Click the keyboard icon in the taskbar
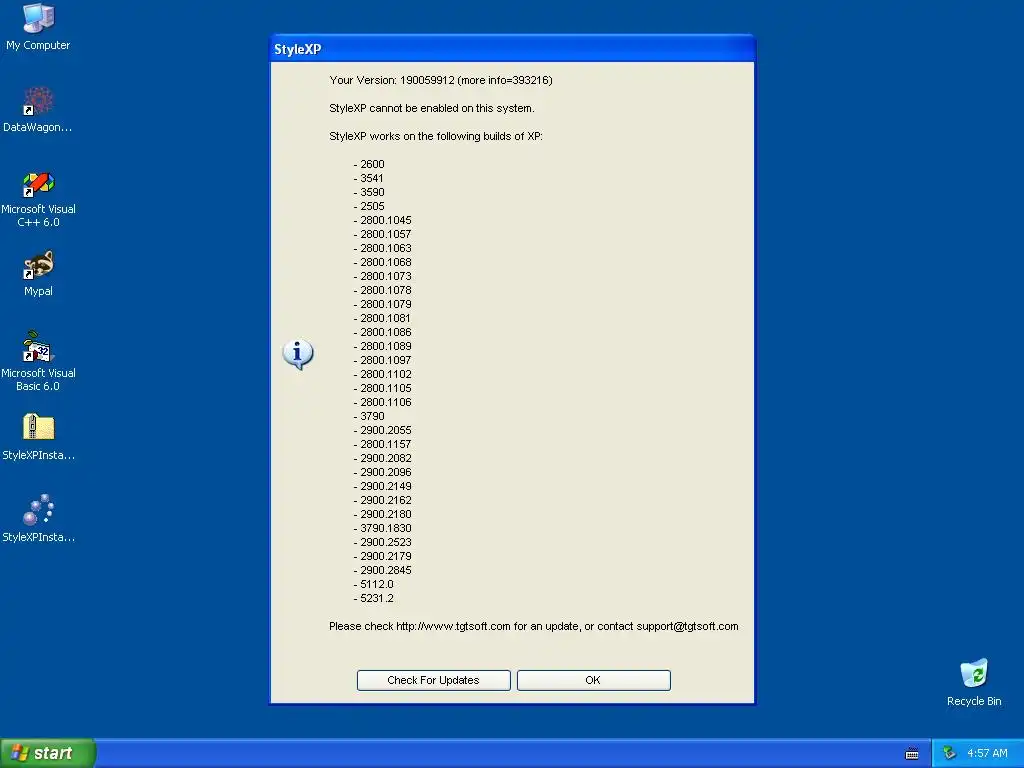The width and height of the screenshot is (1024, 768). pos(912,754)
